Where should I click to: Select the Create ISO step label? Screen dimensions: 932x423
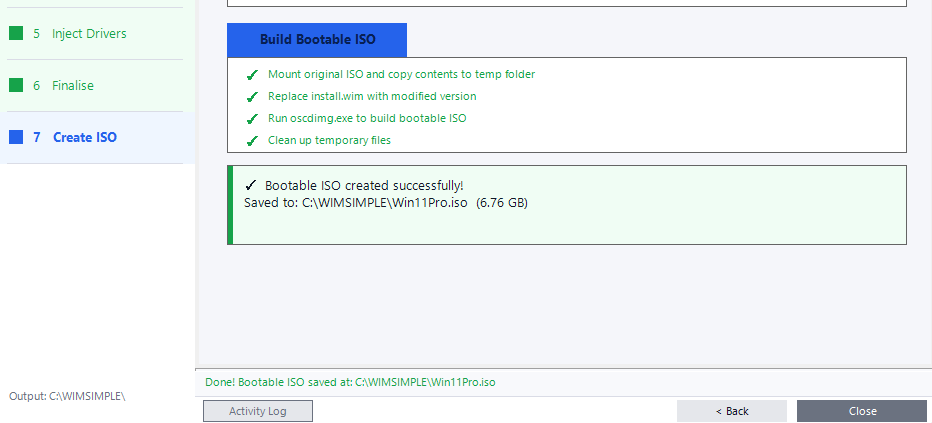click(x=85, y=137)
